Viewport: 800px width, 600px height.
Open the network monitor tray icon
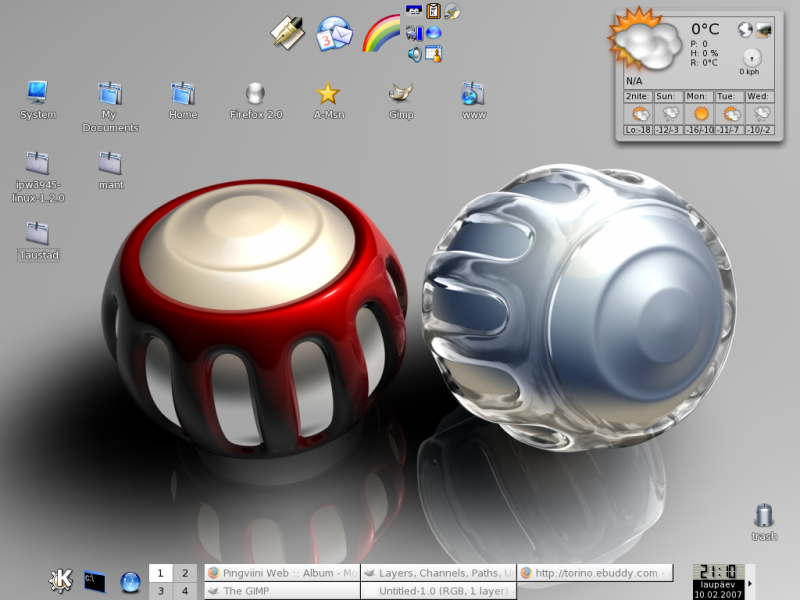[x=414, y=33]
